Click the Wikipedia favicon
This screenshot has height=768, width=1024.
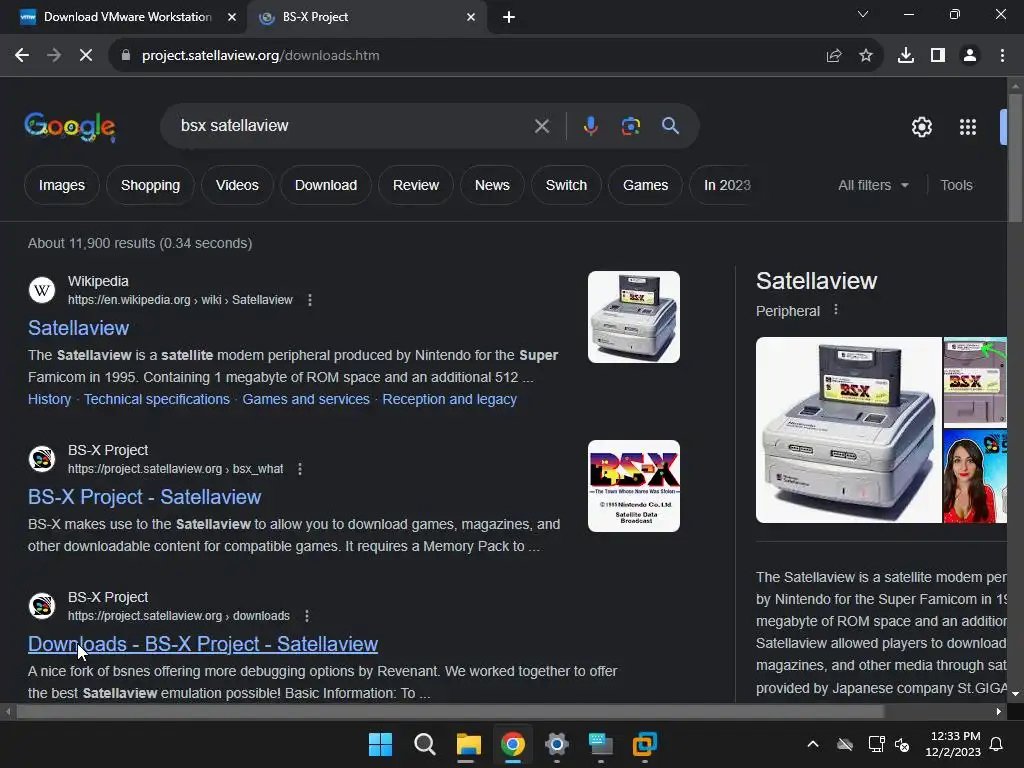pos(42,290)
